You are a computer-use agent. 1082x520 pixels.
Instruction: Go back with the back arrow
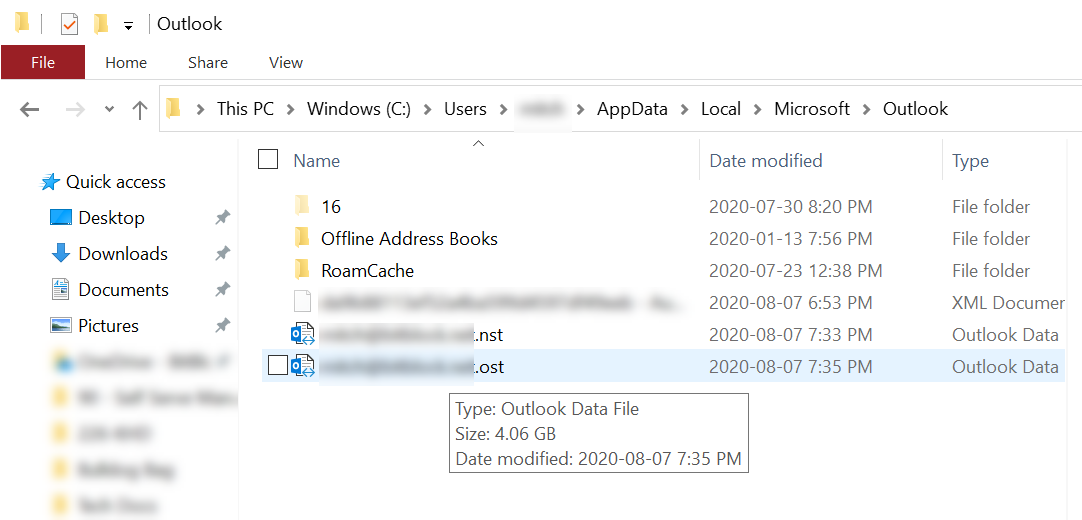pyautogui.click(x=29, y=109)
